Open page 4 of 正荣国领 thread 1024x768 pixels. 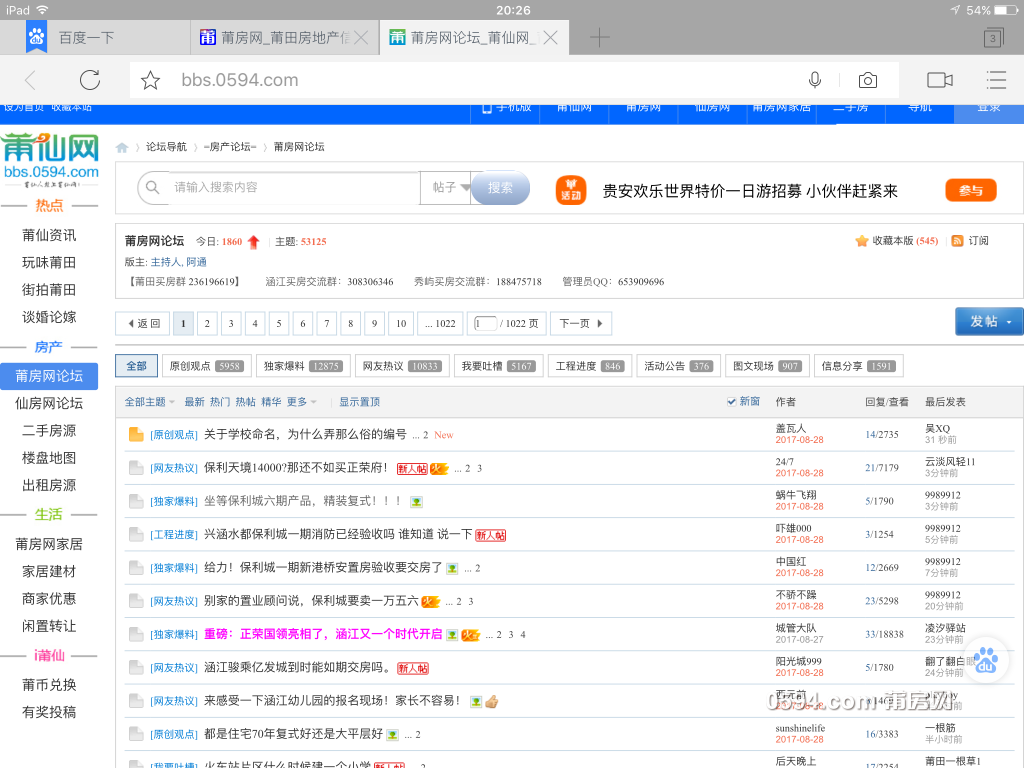coord(522,635)
